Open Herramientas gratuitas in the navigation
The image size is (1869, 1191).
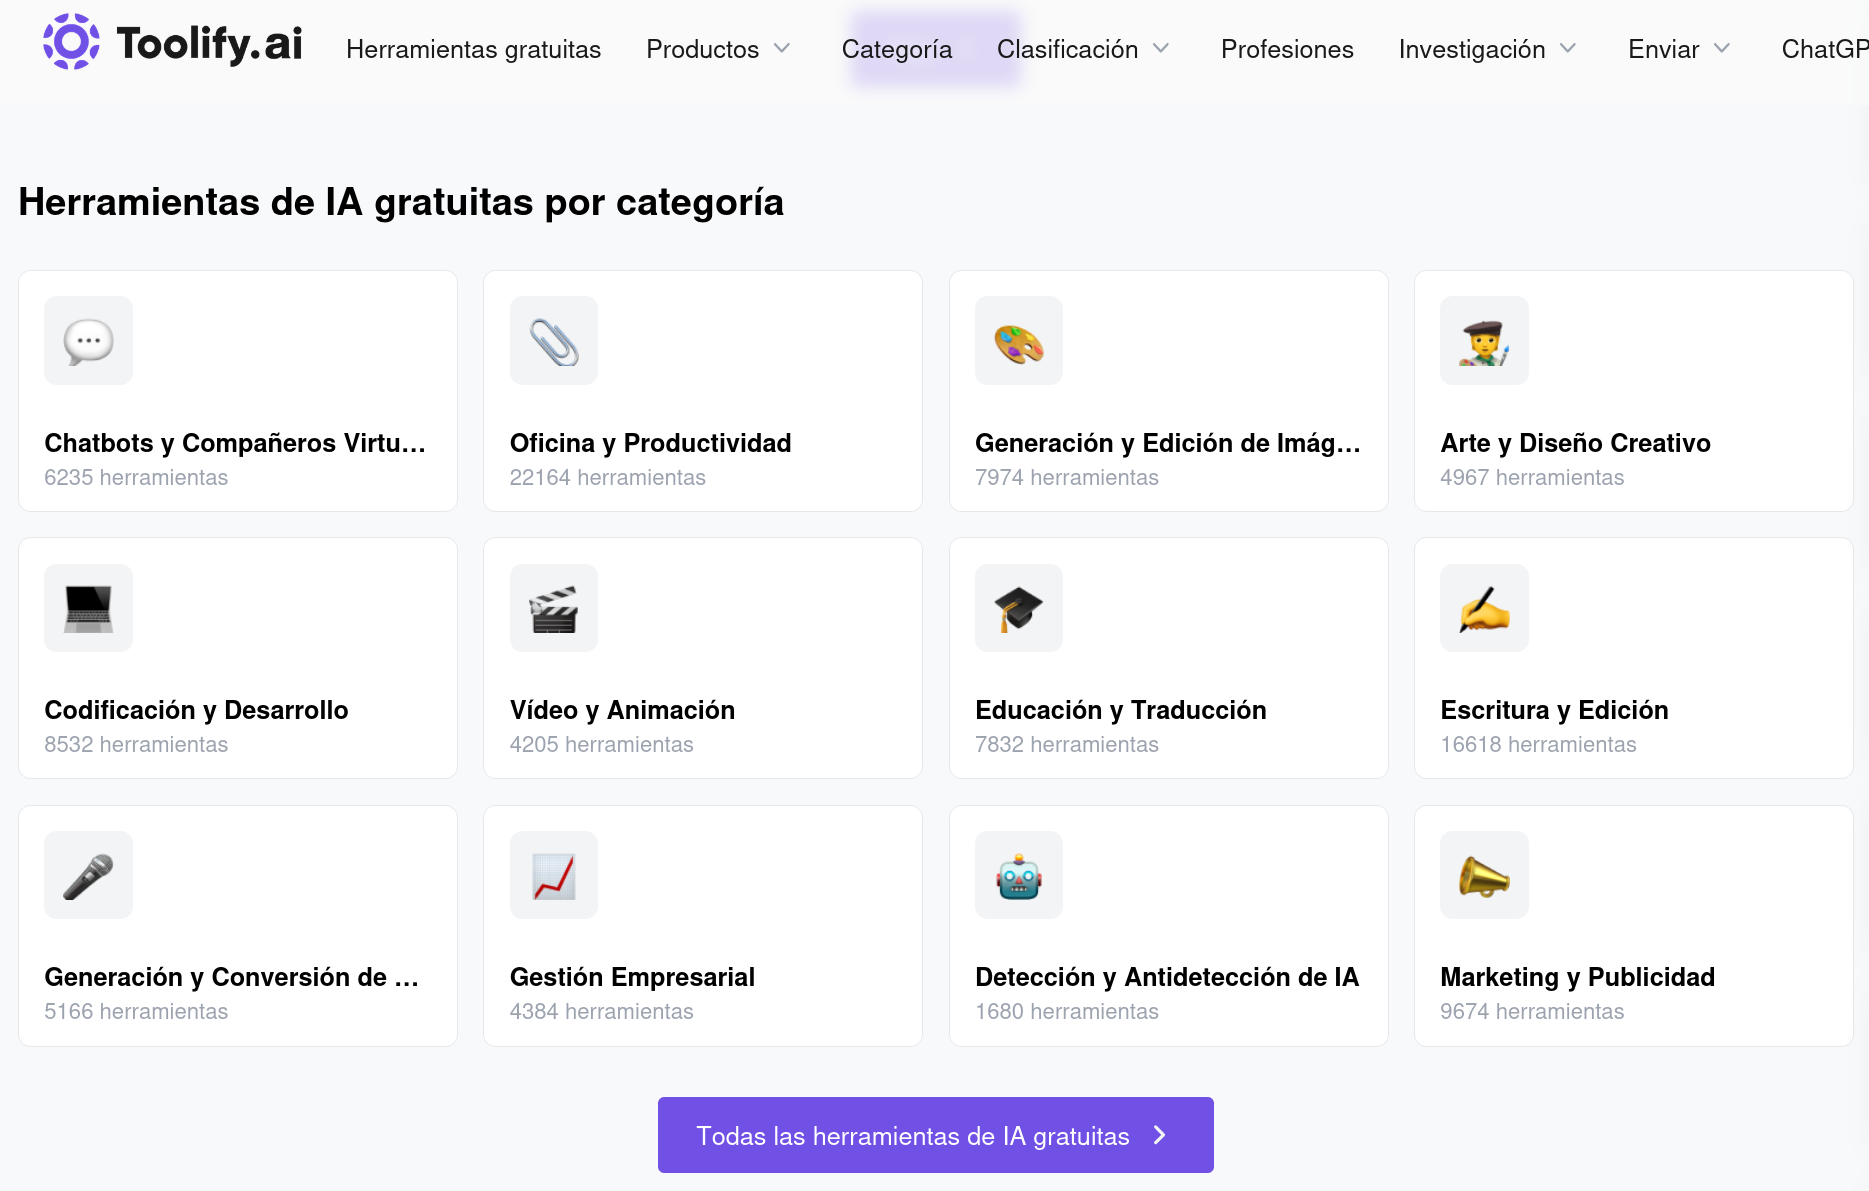click(473, 49)
